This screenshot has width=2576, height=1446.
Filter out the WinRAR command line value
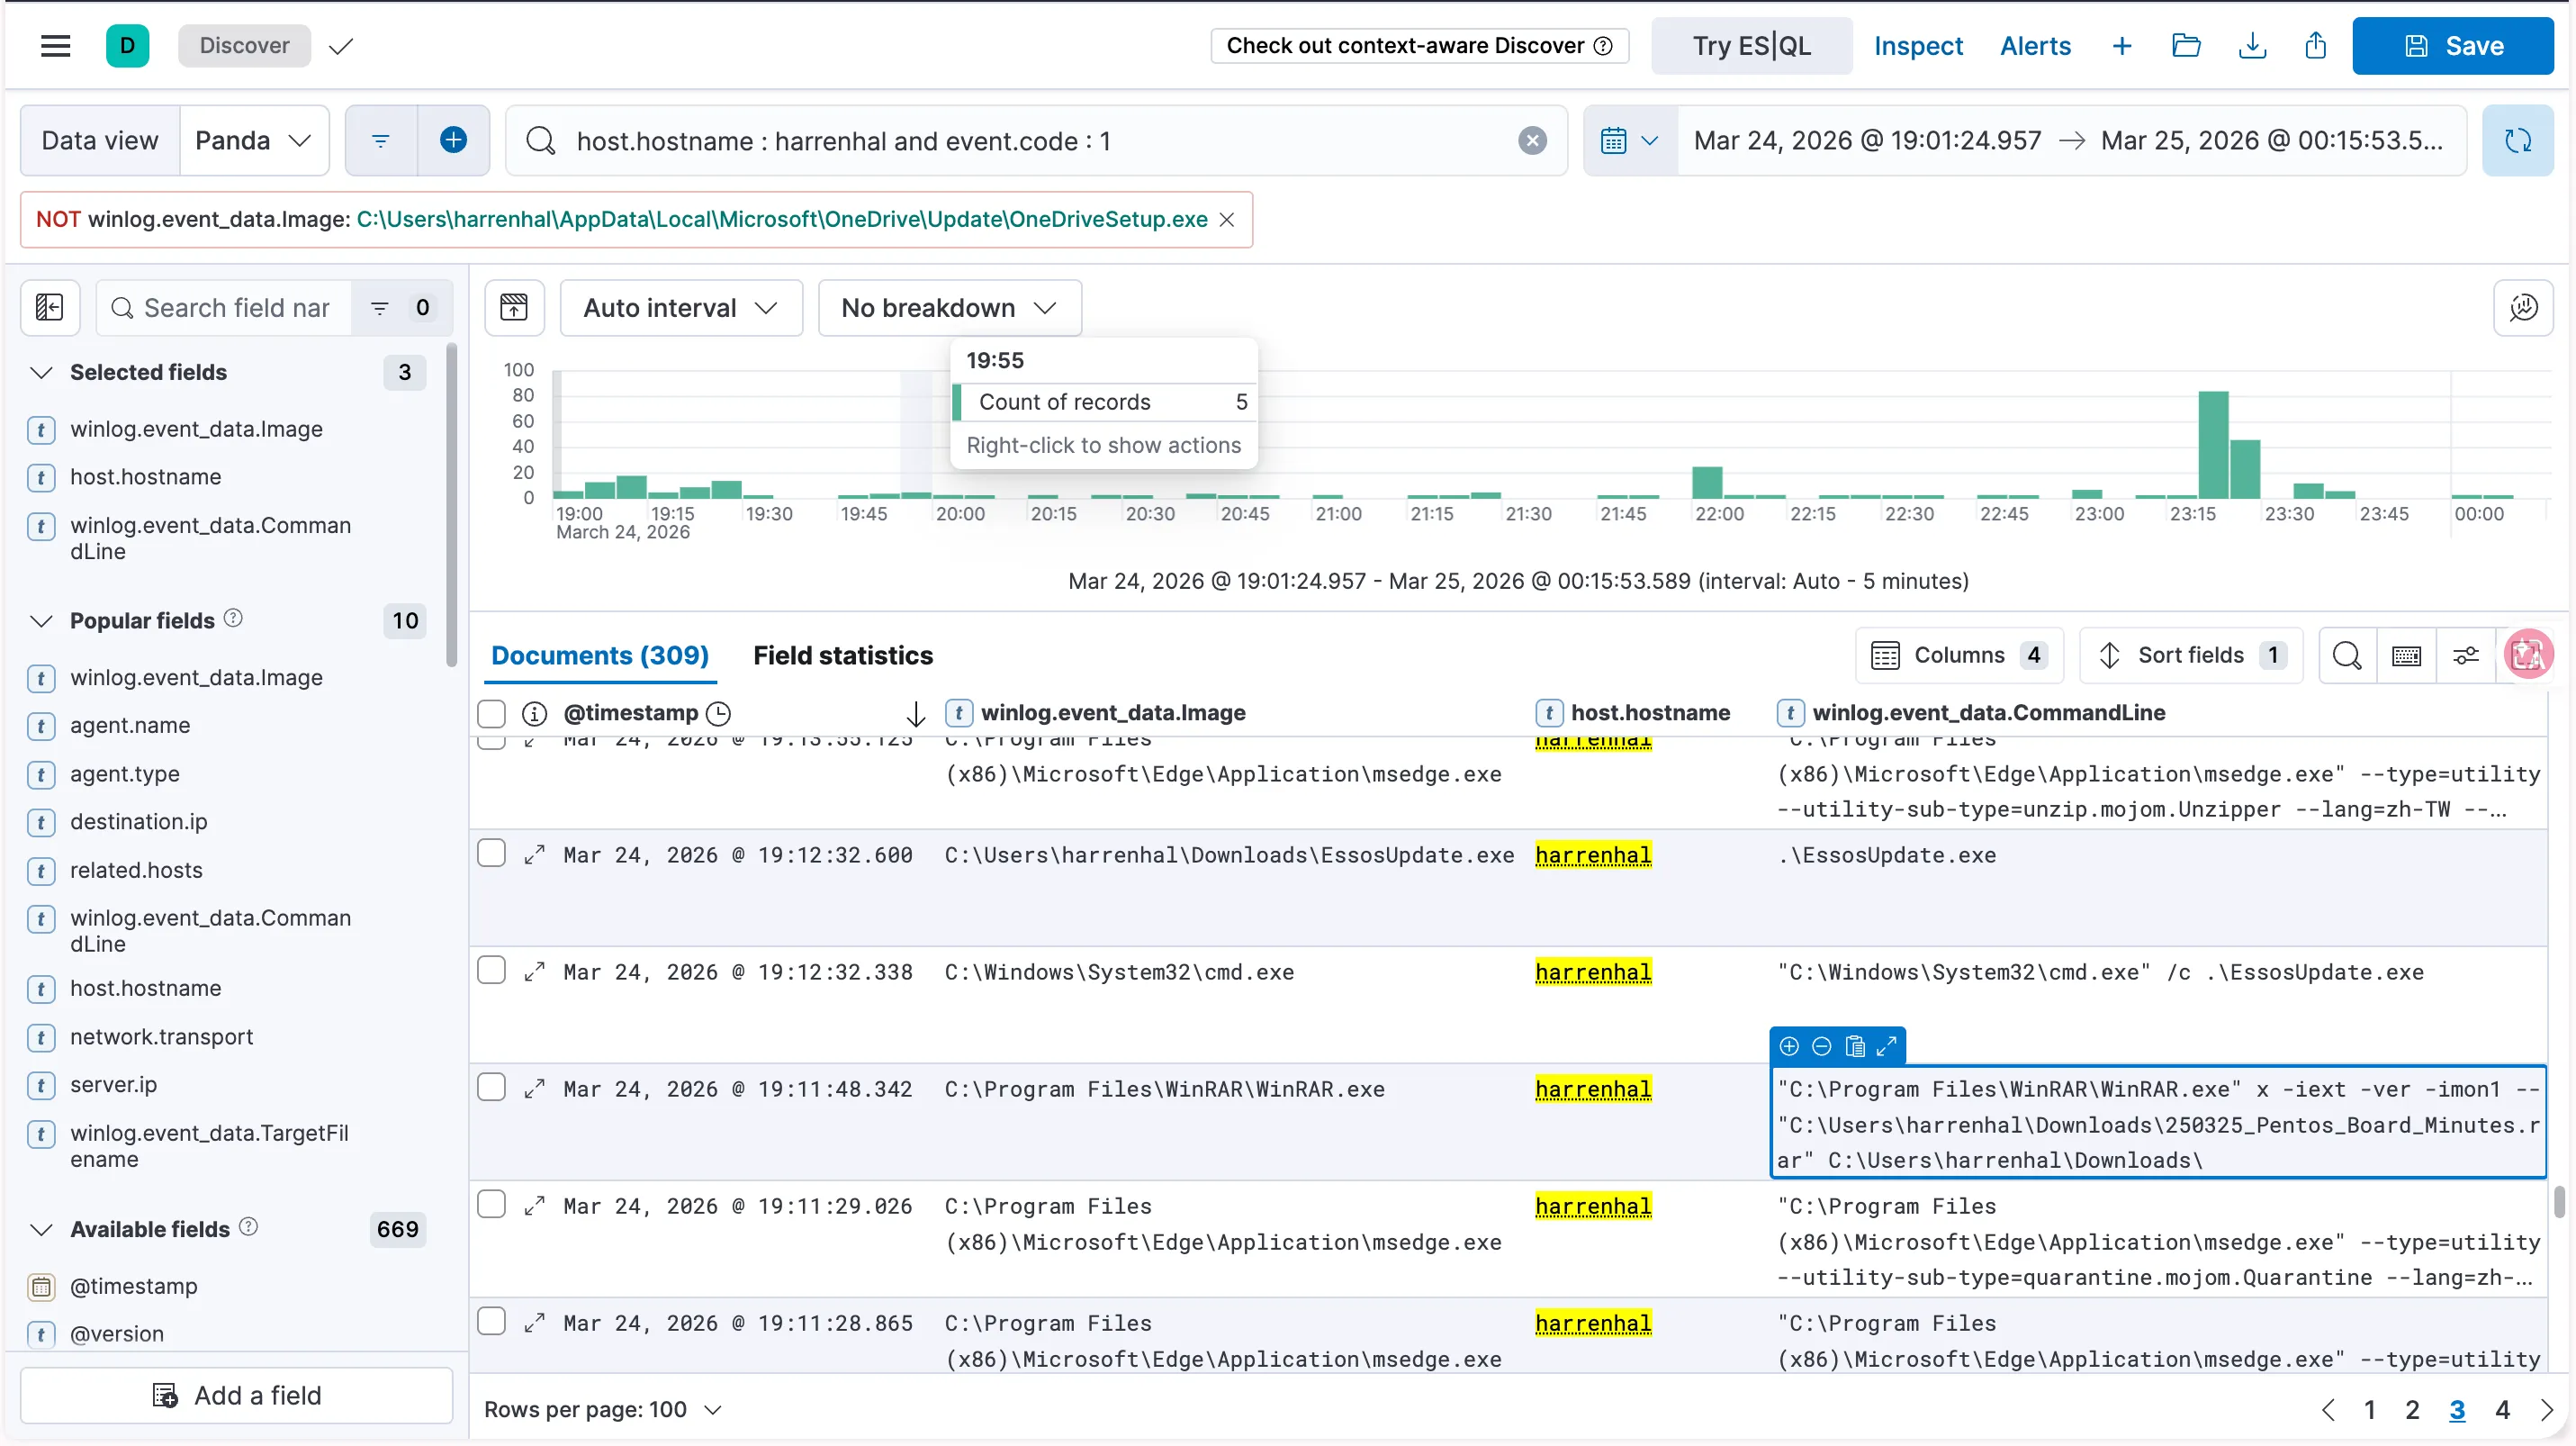1822,1047
